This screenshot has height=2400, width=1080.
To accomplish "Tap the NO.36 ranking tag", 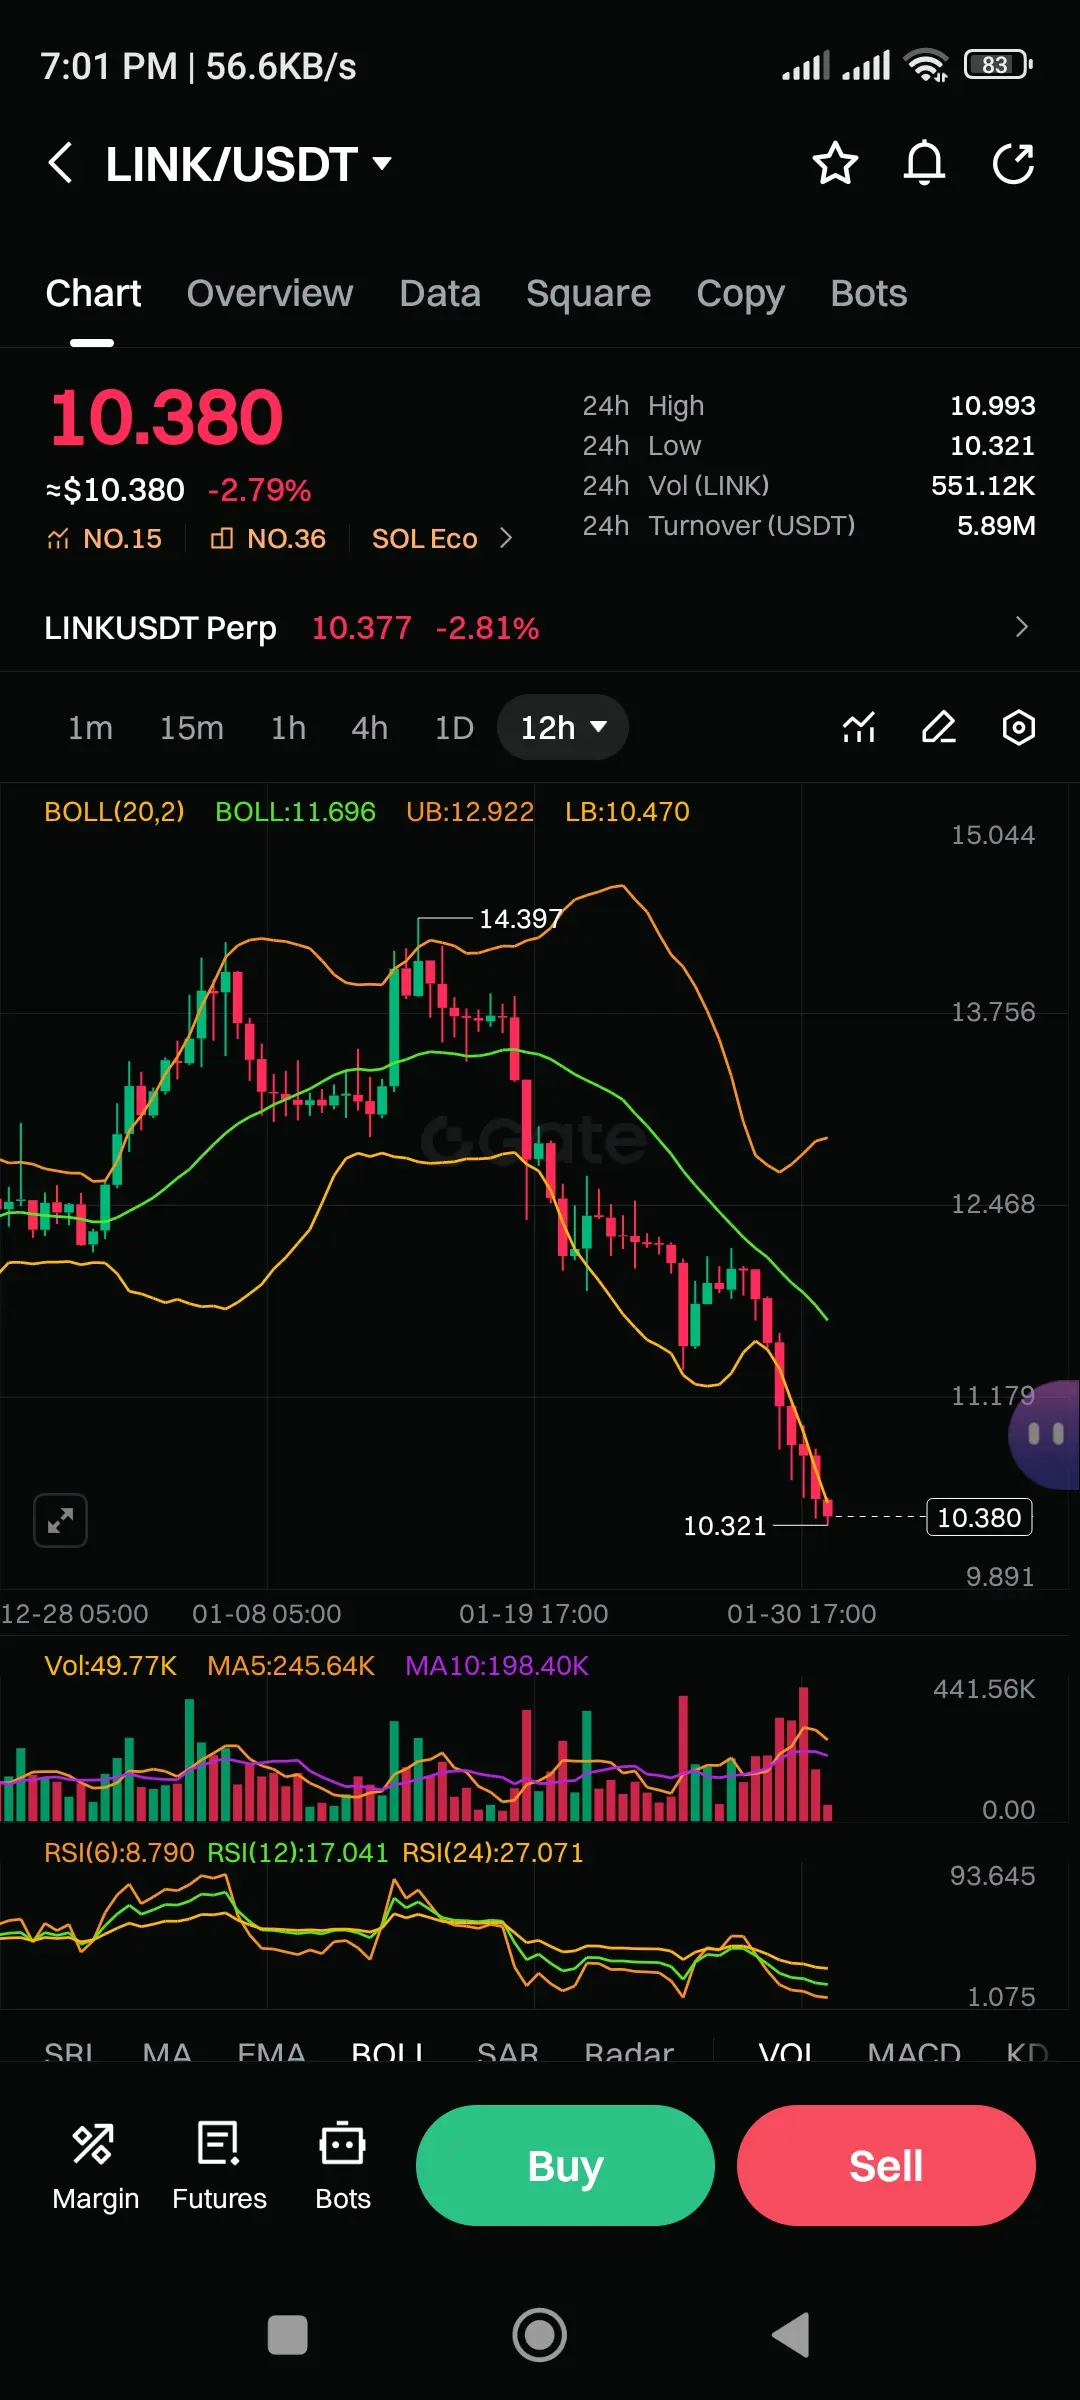I will tap(268, 539).
